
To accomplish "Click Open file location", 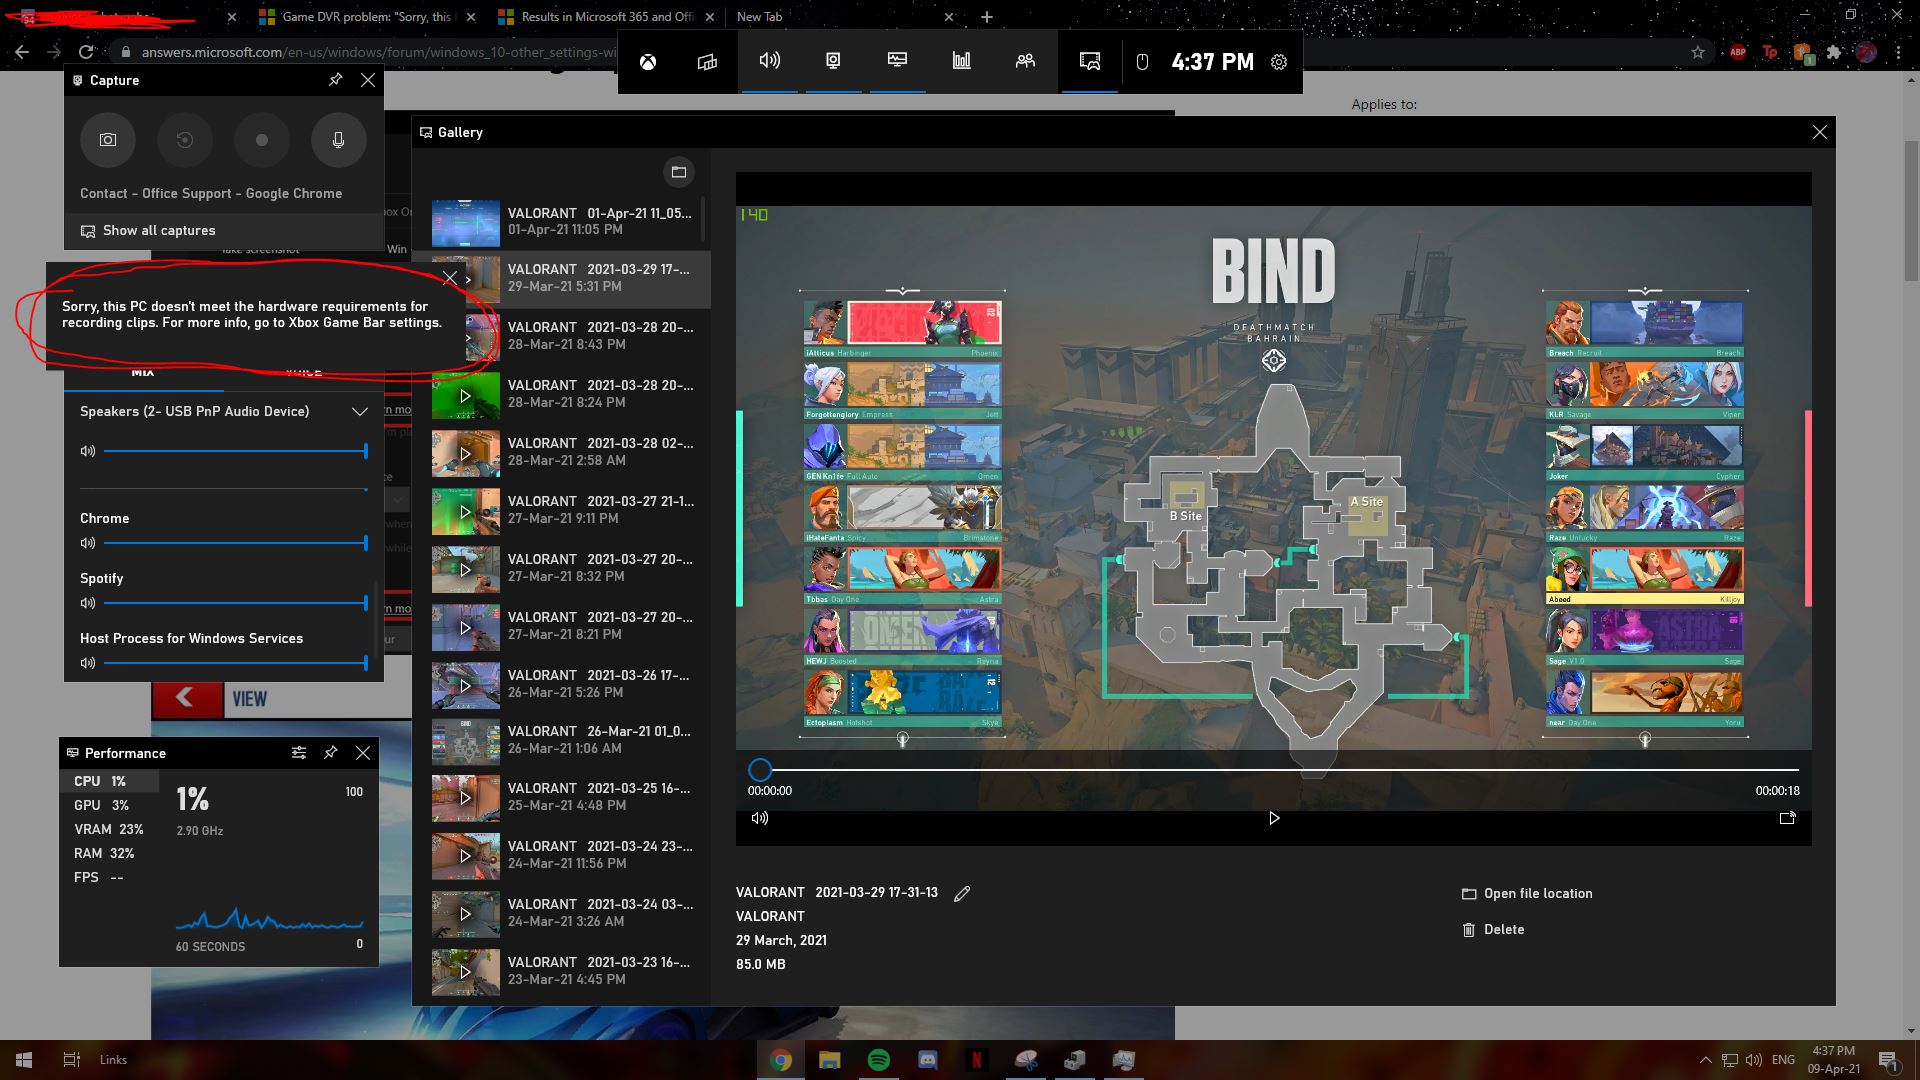I will point(1527,894).
